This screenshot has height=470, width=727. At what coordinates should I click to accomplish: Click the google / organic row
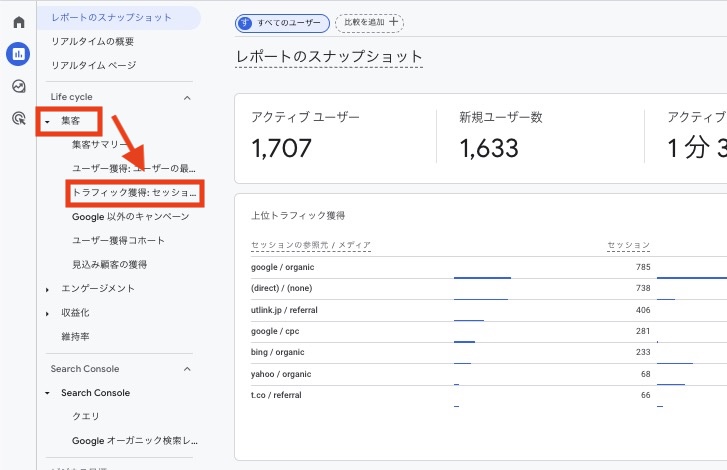pos(282,267)
